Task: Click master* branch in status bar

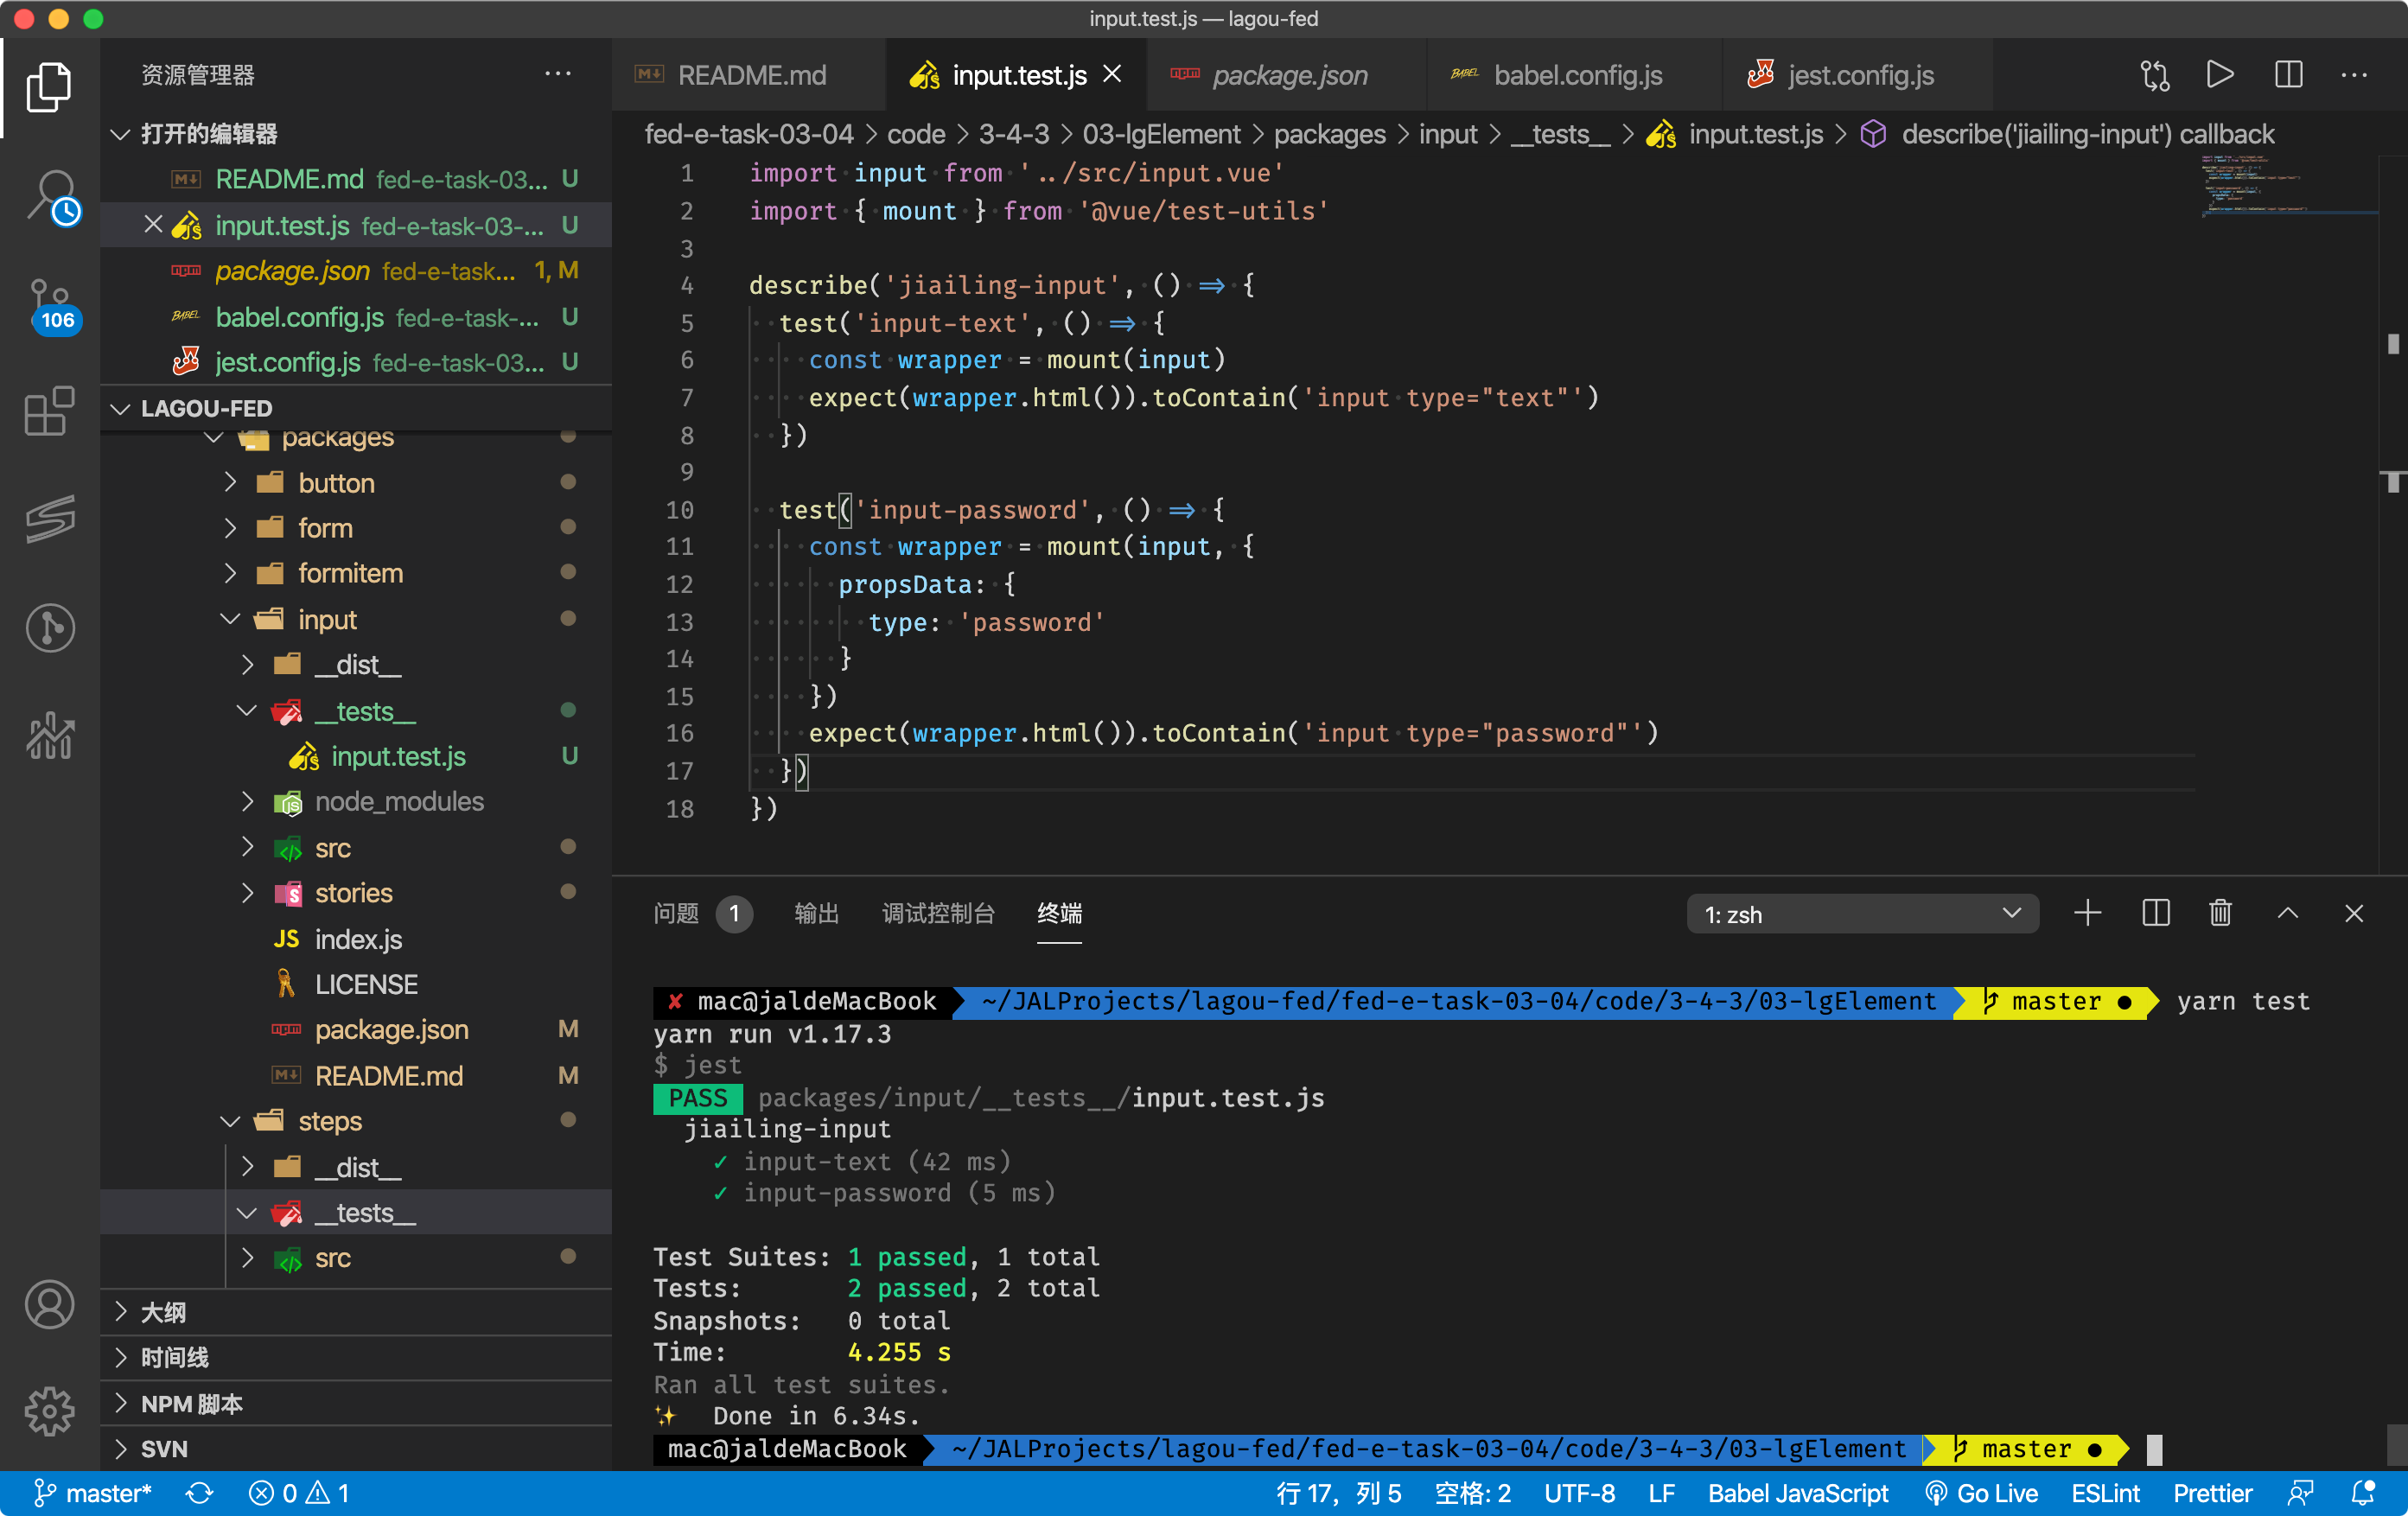Action: (93, 1493)
